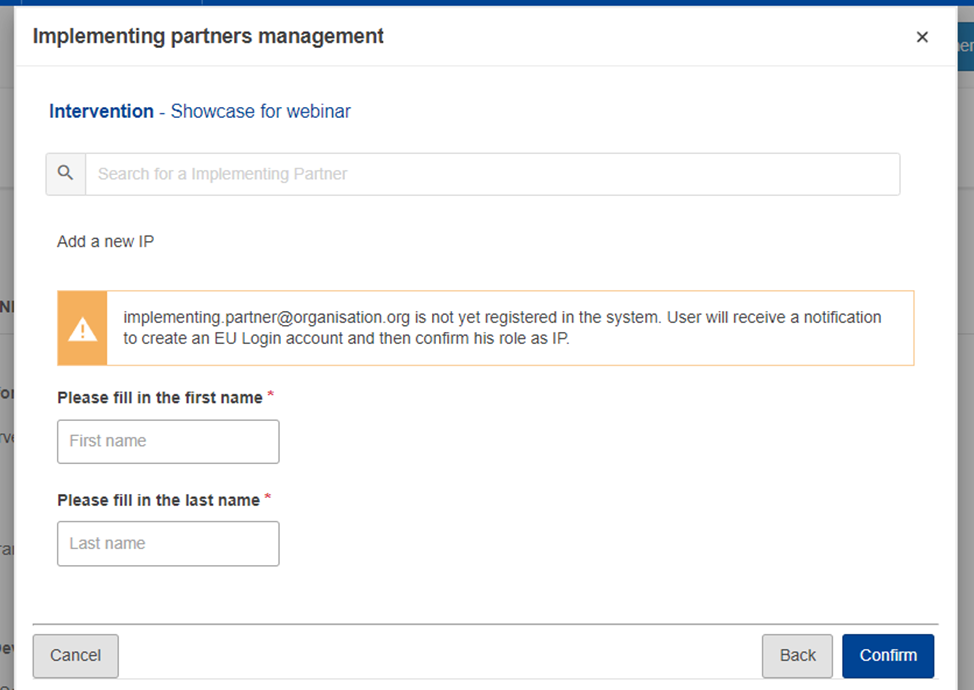Click into the First name input
This screenshot has height=690, width=974.
[168, 442]
